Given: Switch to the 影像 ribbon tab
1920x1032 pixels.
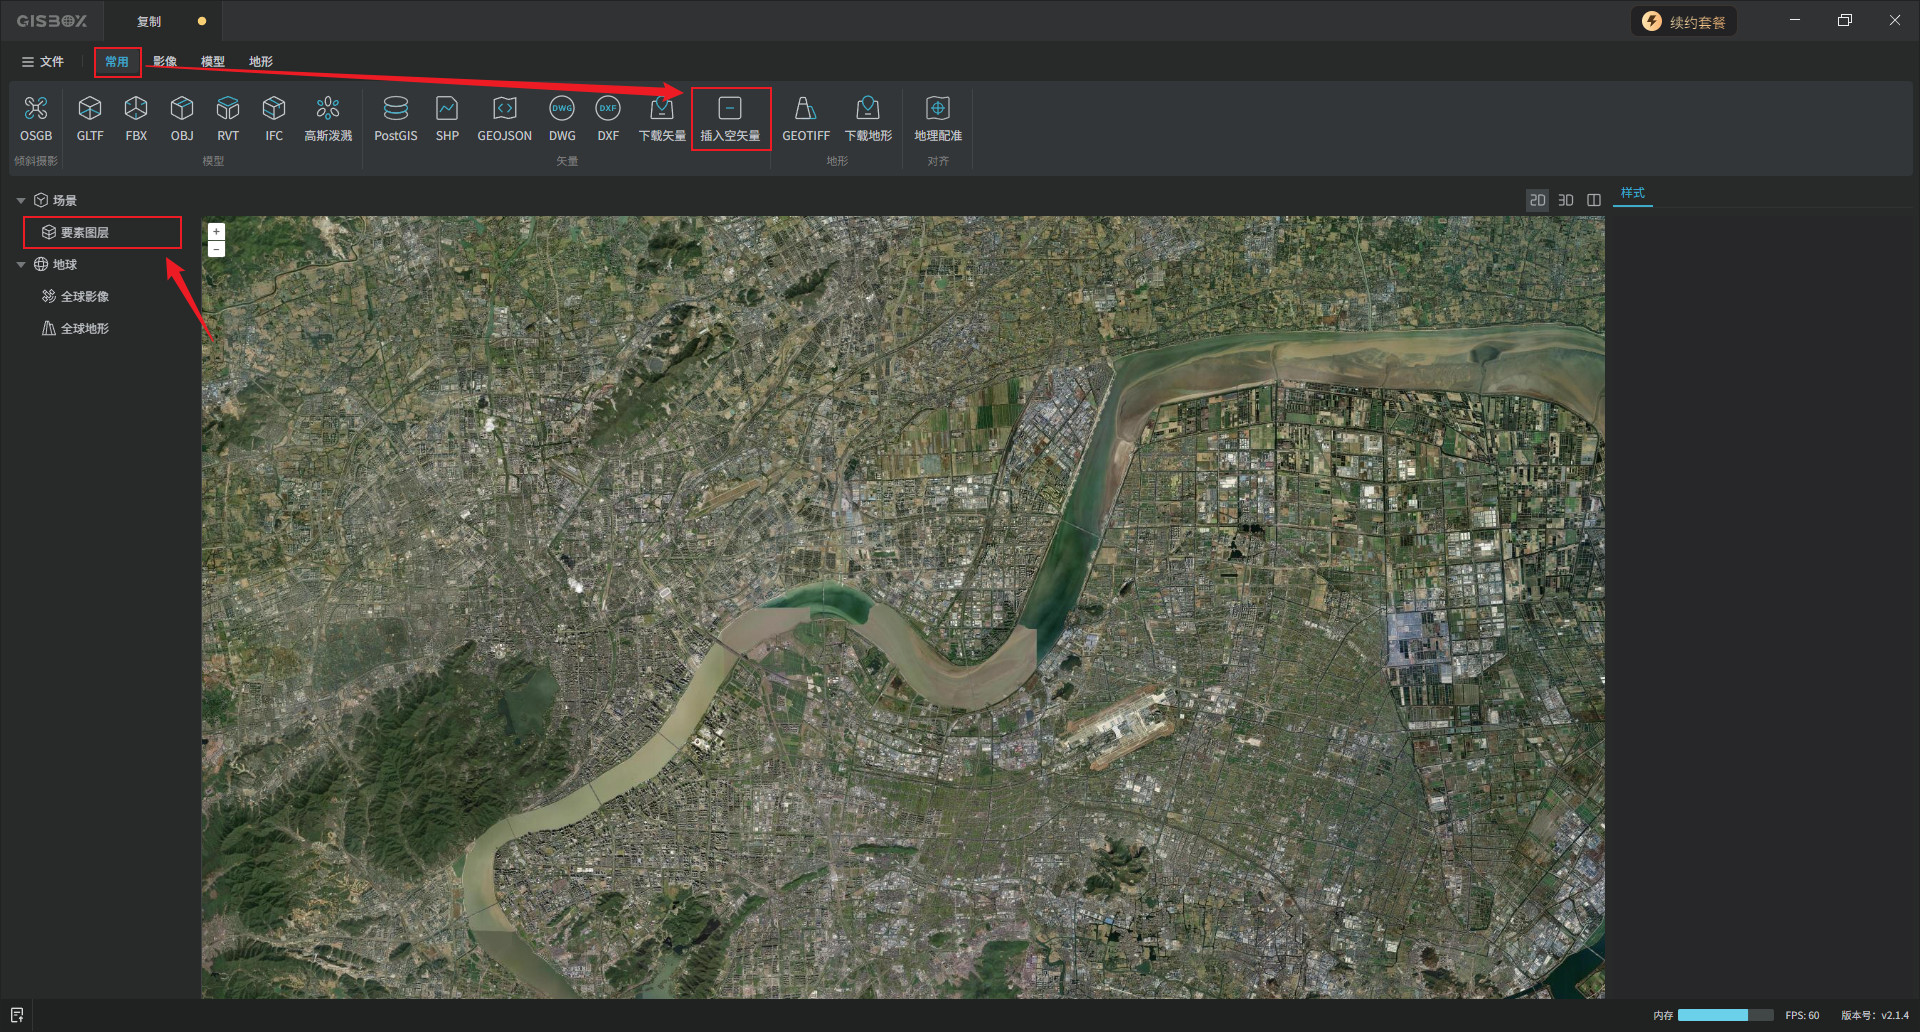Looking at the screenshot, I should [x=165, y=62].
